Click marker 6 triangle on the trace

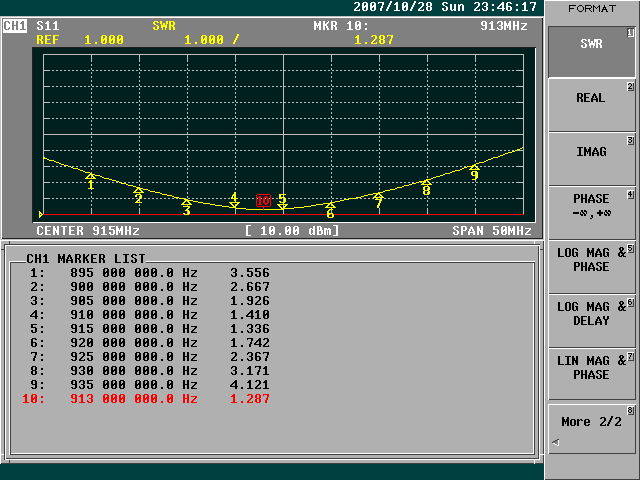click(x=330, y=204)
